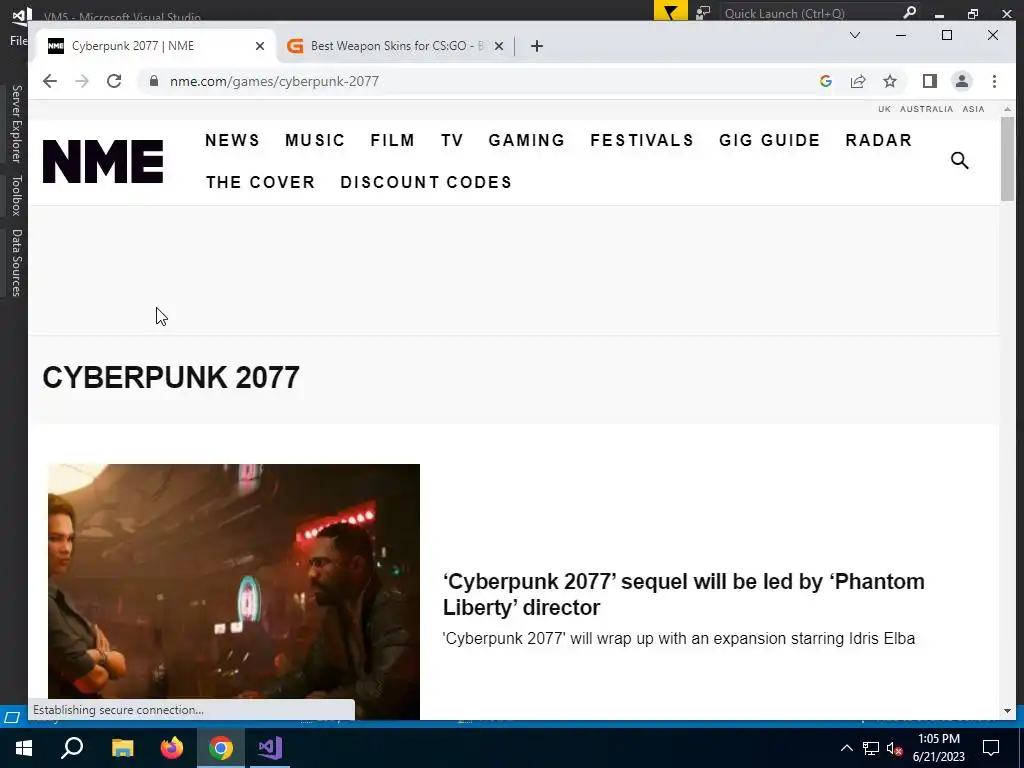Viewport: 1024px width, 768px height.
Task: Click the Visual Studio notifications flag icon
Action: pos(670,12)
